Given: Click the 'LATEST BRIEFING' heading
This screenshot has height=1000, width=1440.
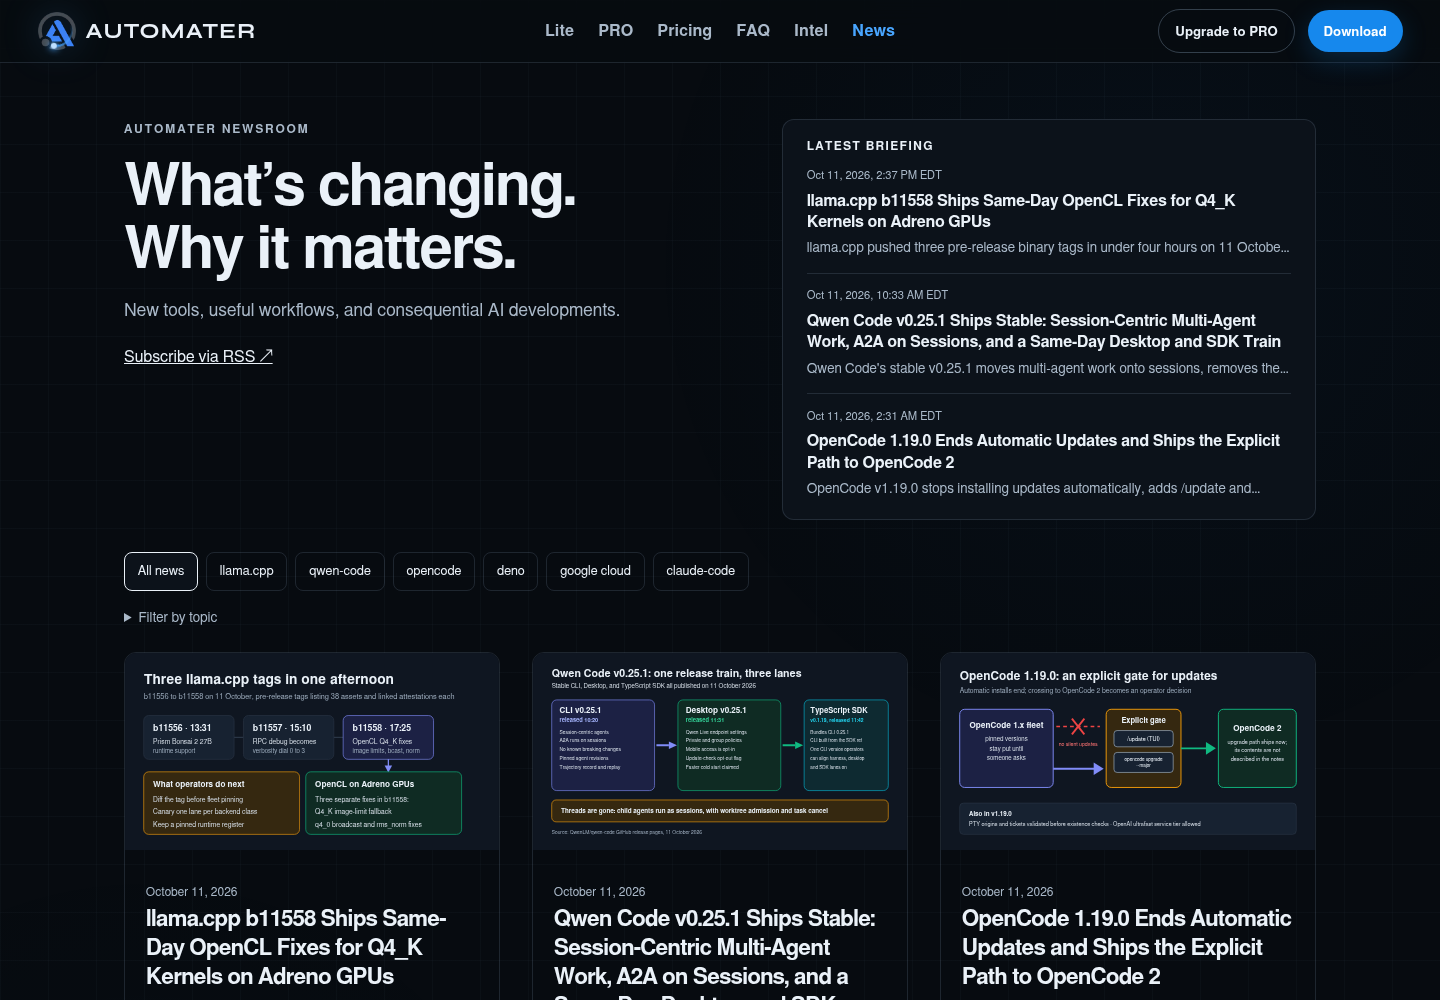Looking at the screenshot, I should pos(870,146).
